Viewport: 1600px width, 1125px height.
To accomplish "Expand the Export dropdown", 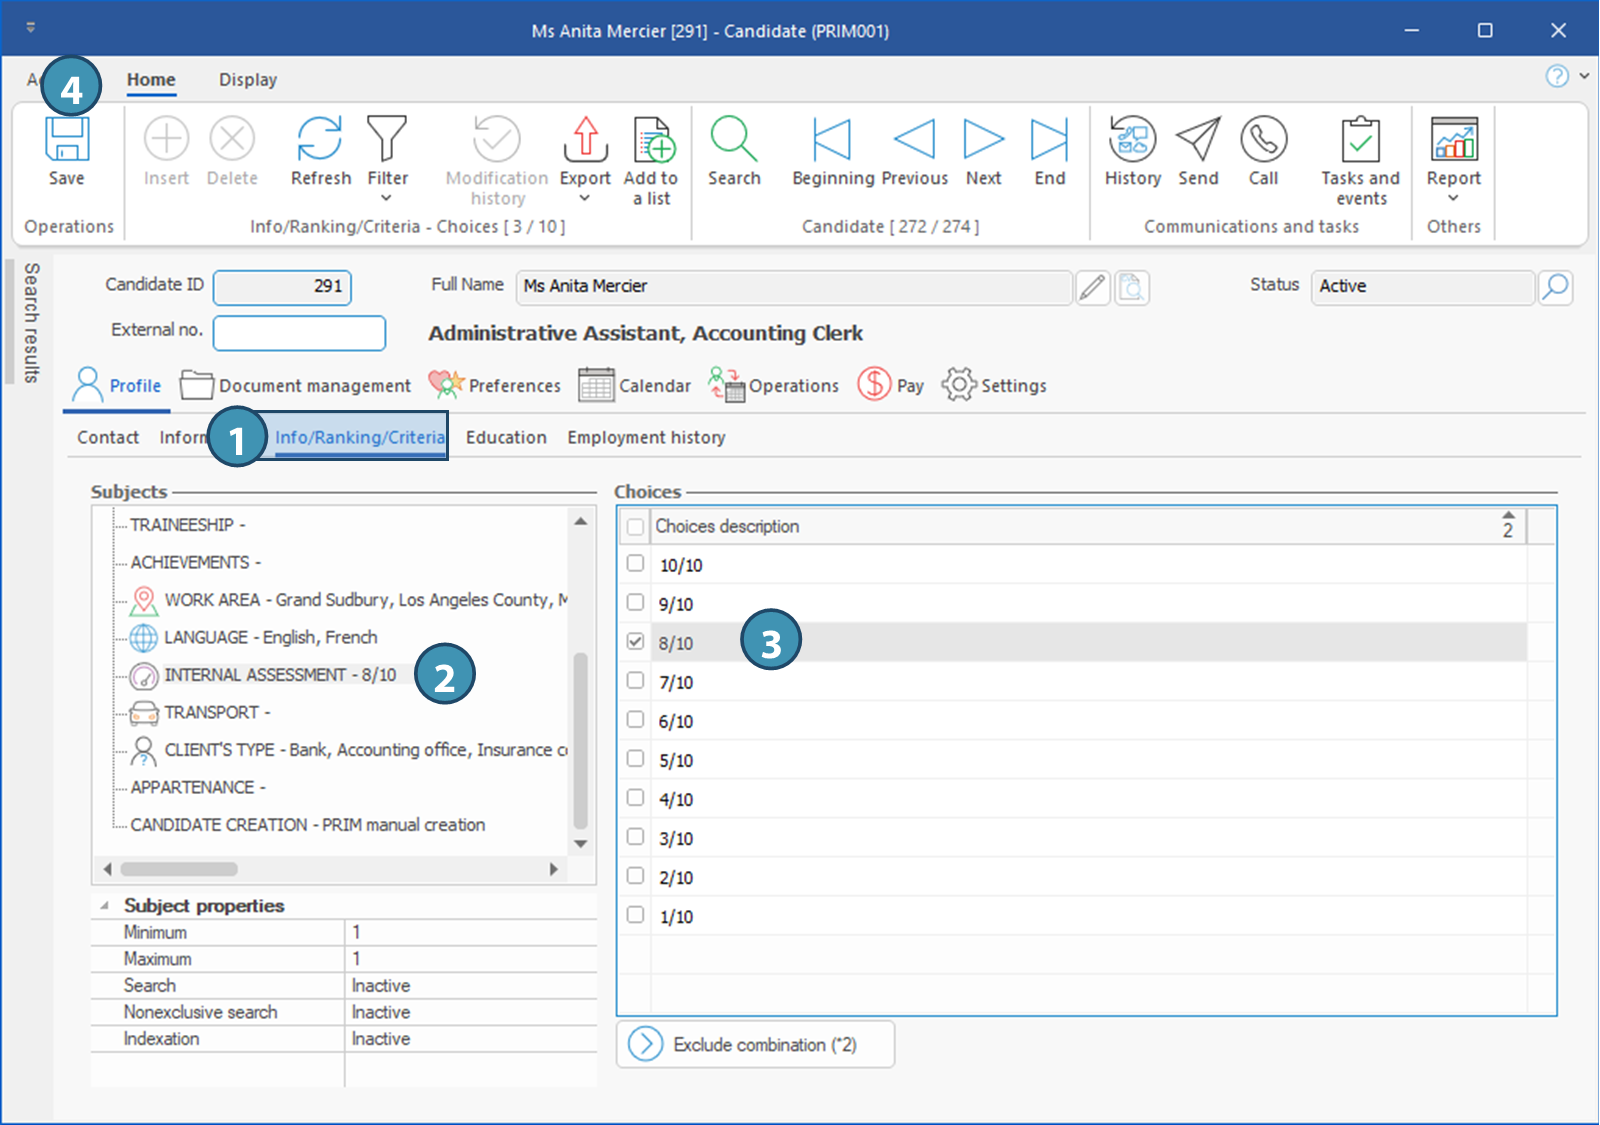I will coord(585,198).
